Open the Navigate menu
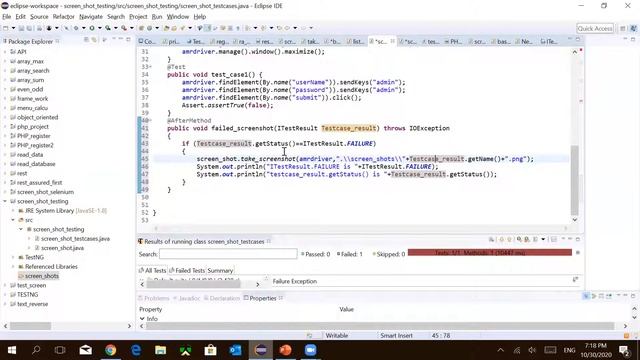The width and height of the screenshot is (640, 360). (91, 17)
